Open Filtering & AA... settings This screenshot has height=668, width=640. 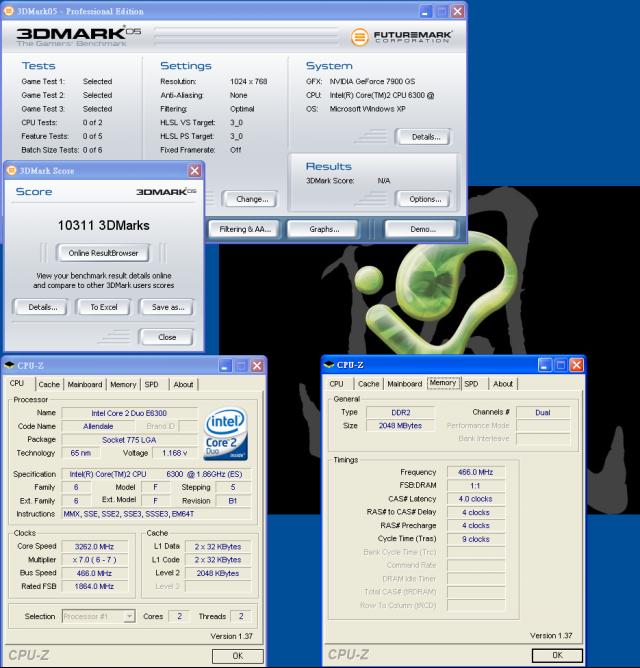tap(245, 229)
